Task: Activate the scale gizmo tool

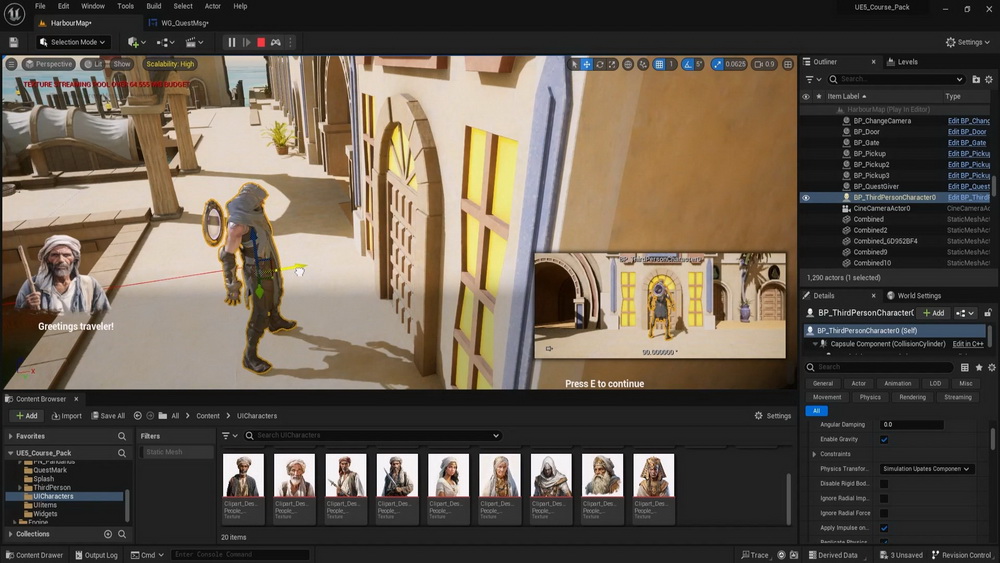Action: point(612,64)
